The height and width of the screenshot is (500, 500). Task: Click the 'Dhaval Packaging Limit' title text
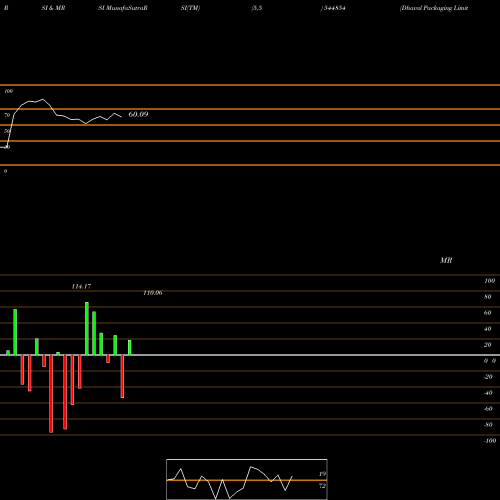coord(434,8)
